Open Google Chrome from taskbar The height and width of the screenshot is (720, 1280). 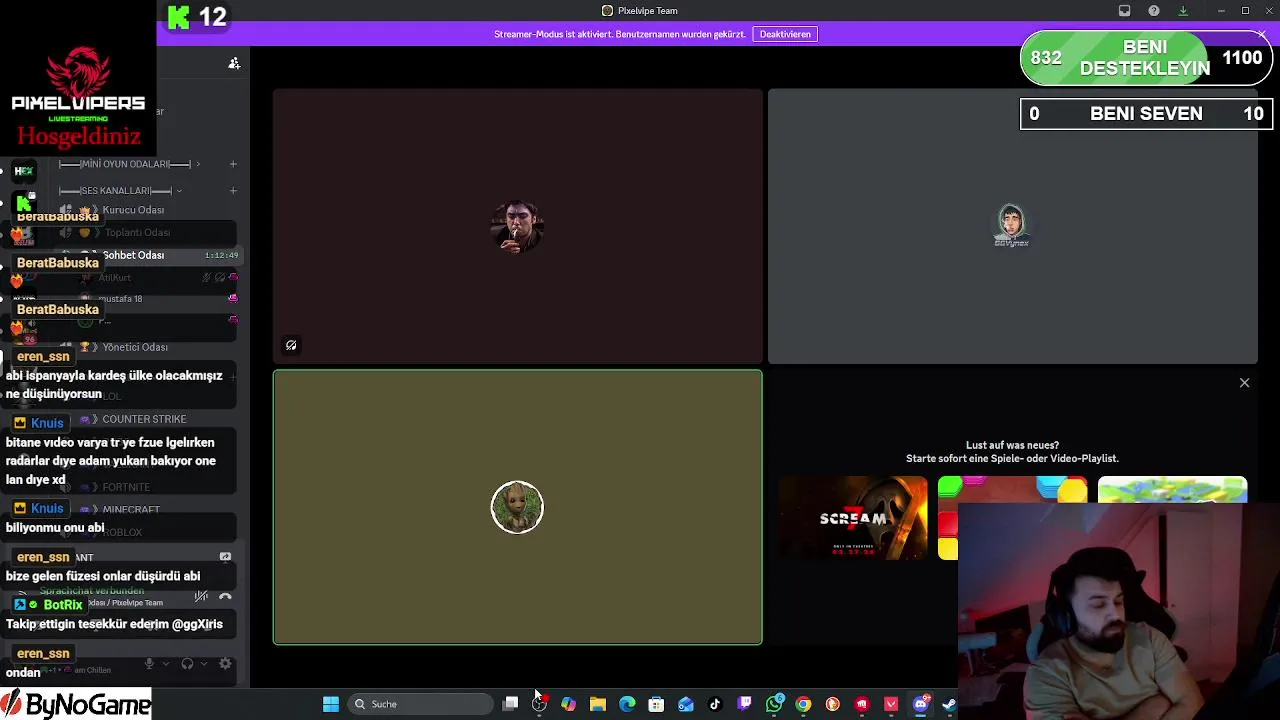pos(803,704)
